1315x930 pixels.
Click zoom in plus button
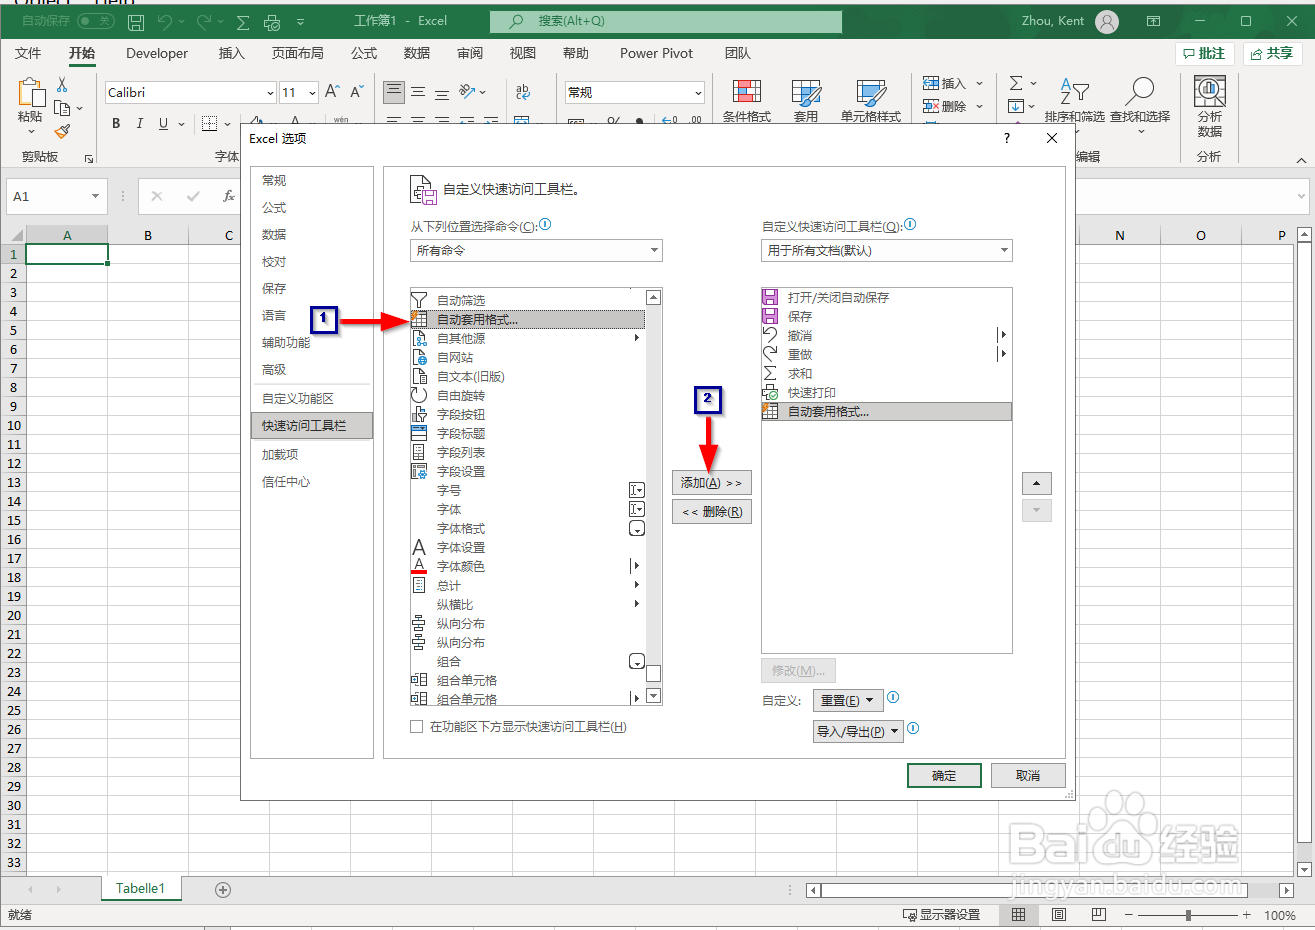click(x=1246, y=915)
